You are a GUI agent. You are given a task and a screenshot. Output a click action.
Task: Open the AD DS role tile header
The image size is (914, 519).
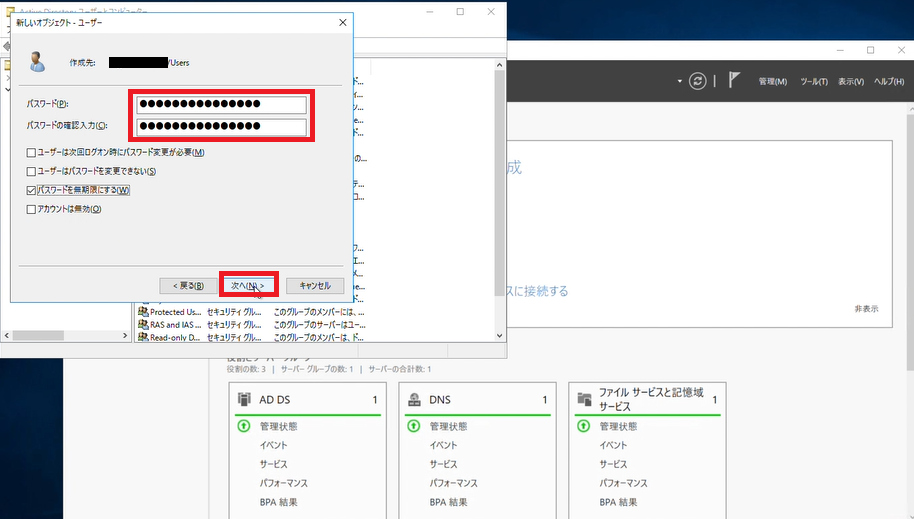pyautogui.click(x=308, y=399)
